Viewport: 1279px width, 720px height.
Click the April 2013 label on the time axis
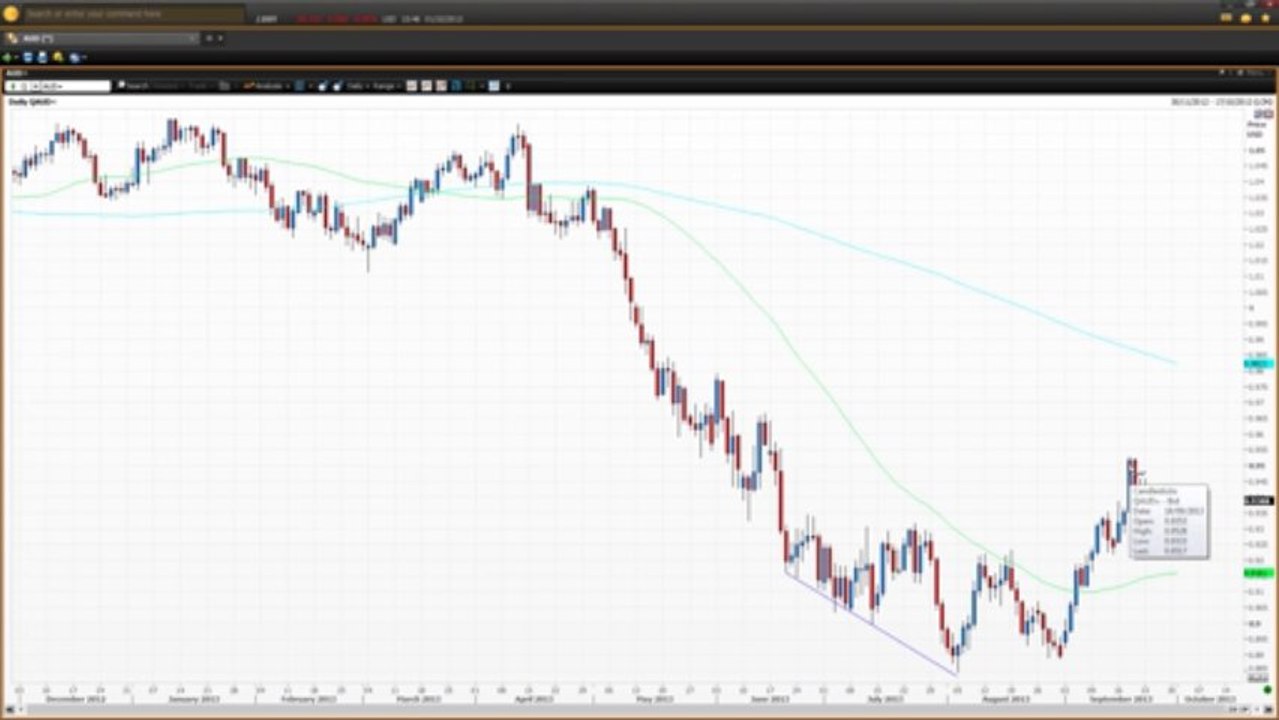[532, 699]
